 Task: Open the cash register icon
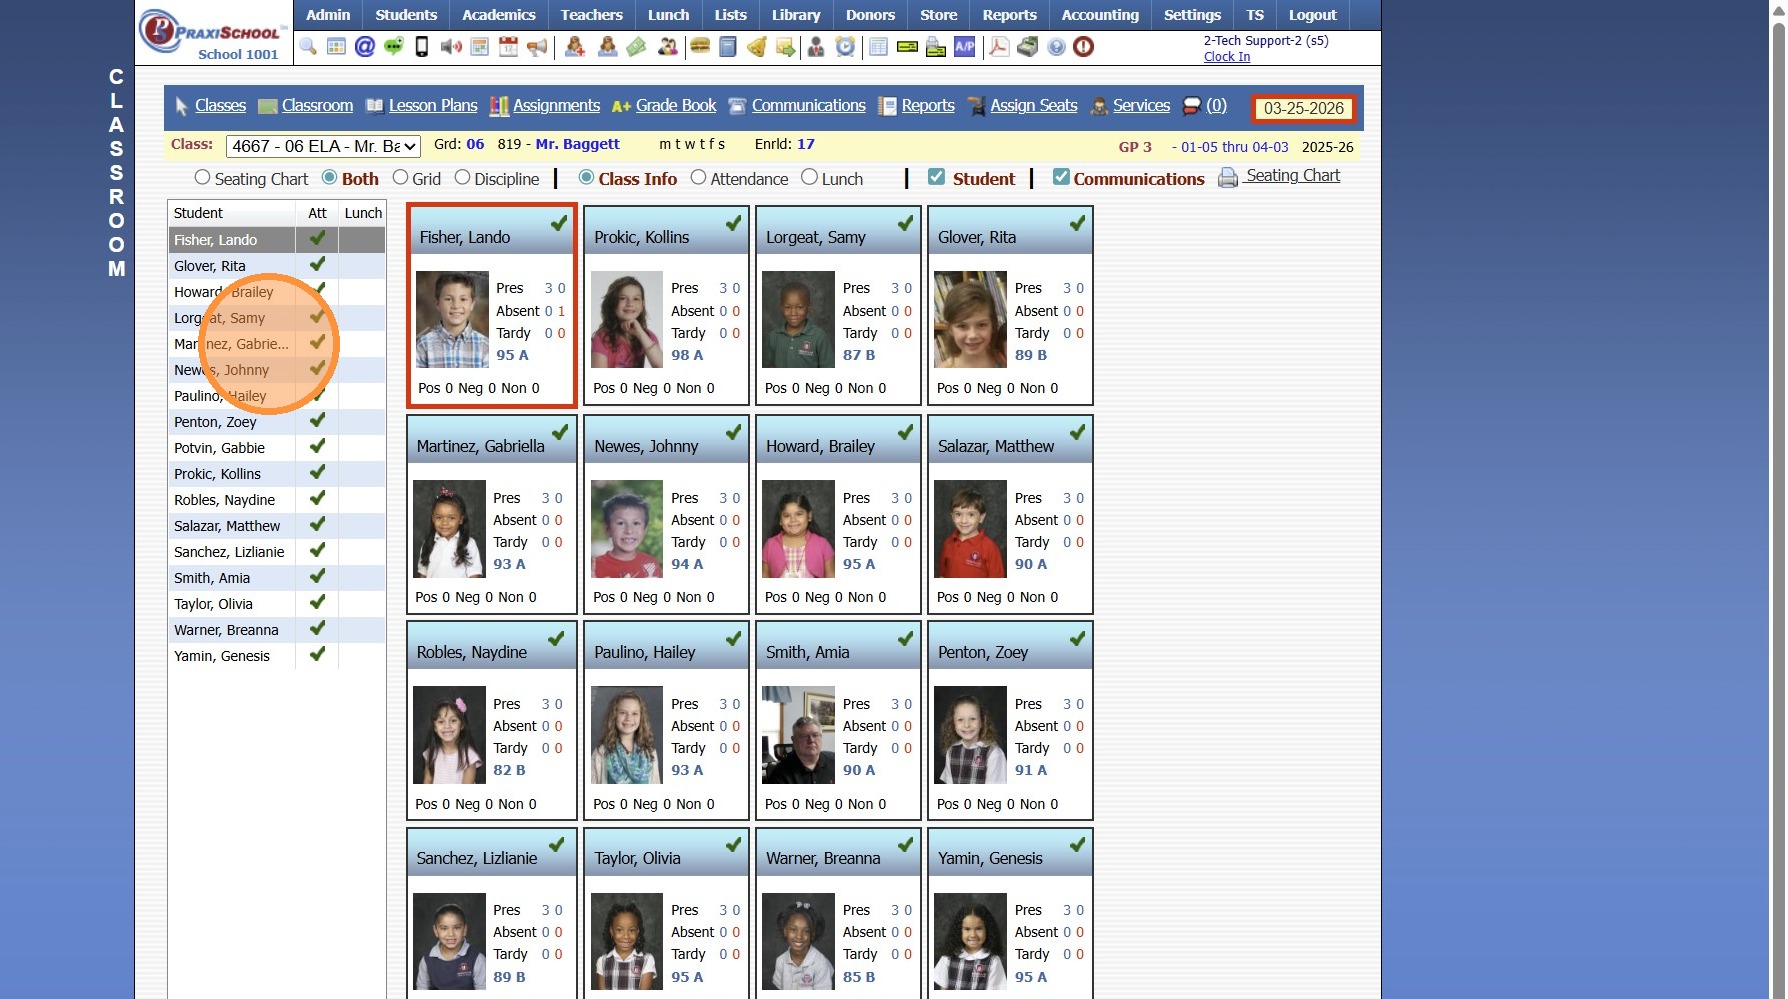(1028, 47)
